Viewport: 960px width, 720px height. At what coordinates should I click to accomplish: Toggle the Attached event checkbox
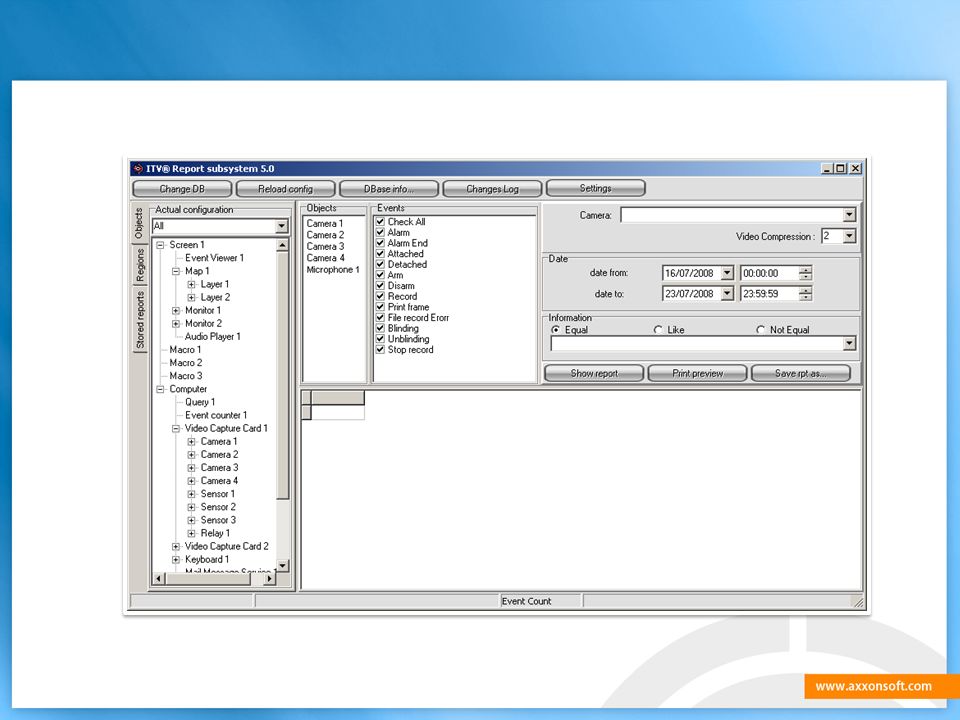380,253
